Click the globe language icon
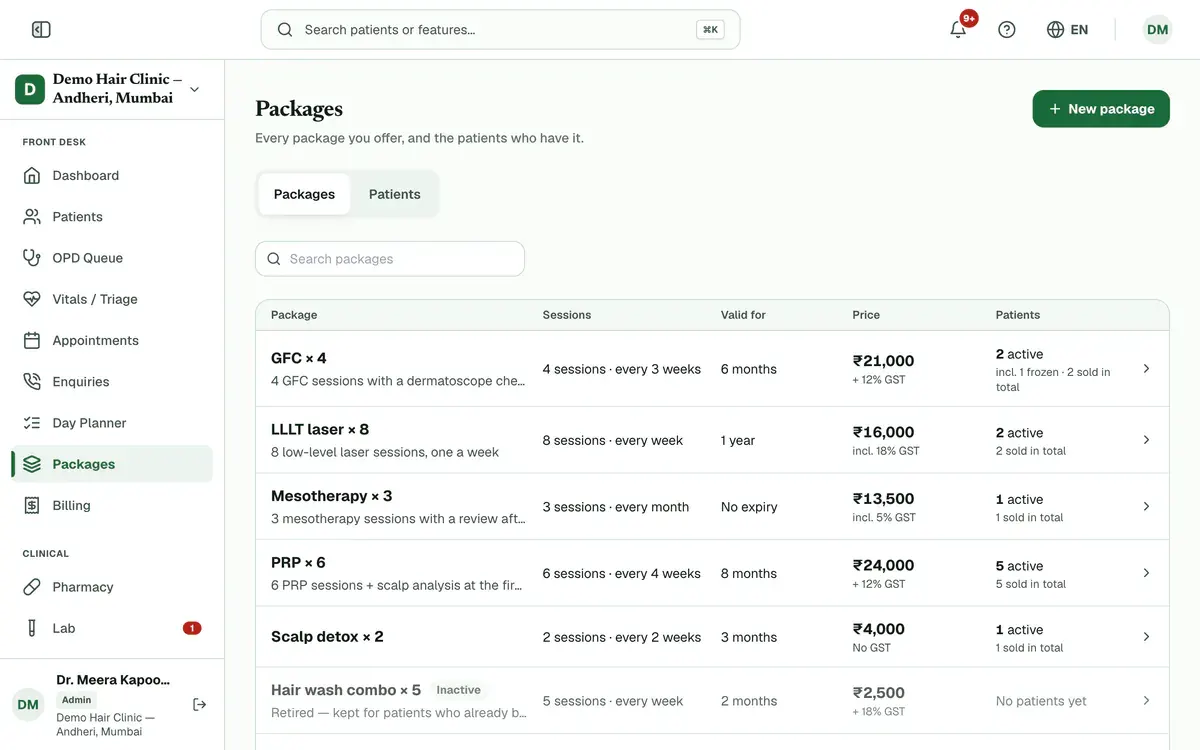 pyautogui.click(x=1055, y=30)
